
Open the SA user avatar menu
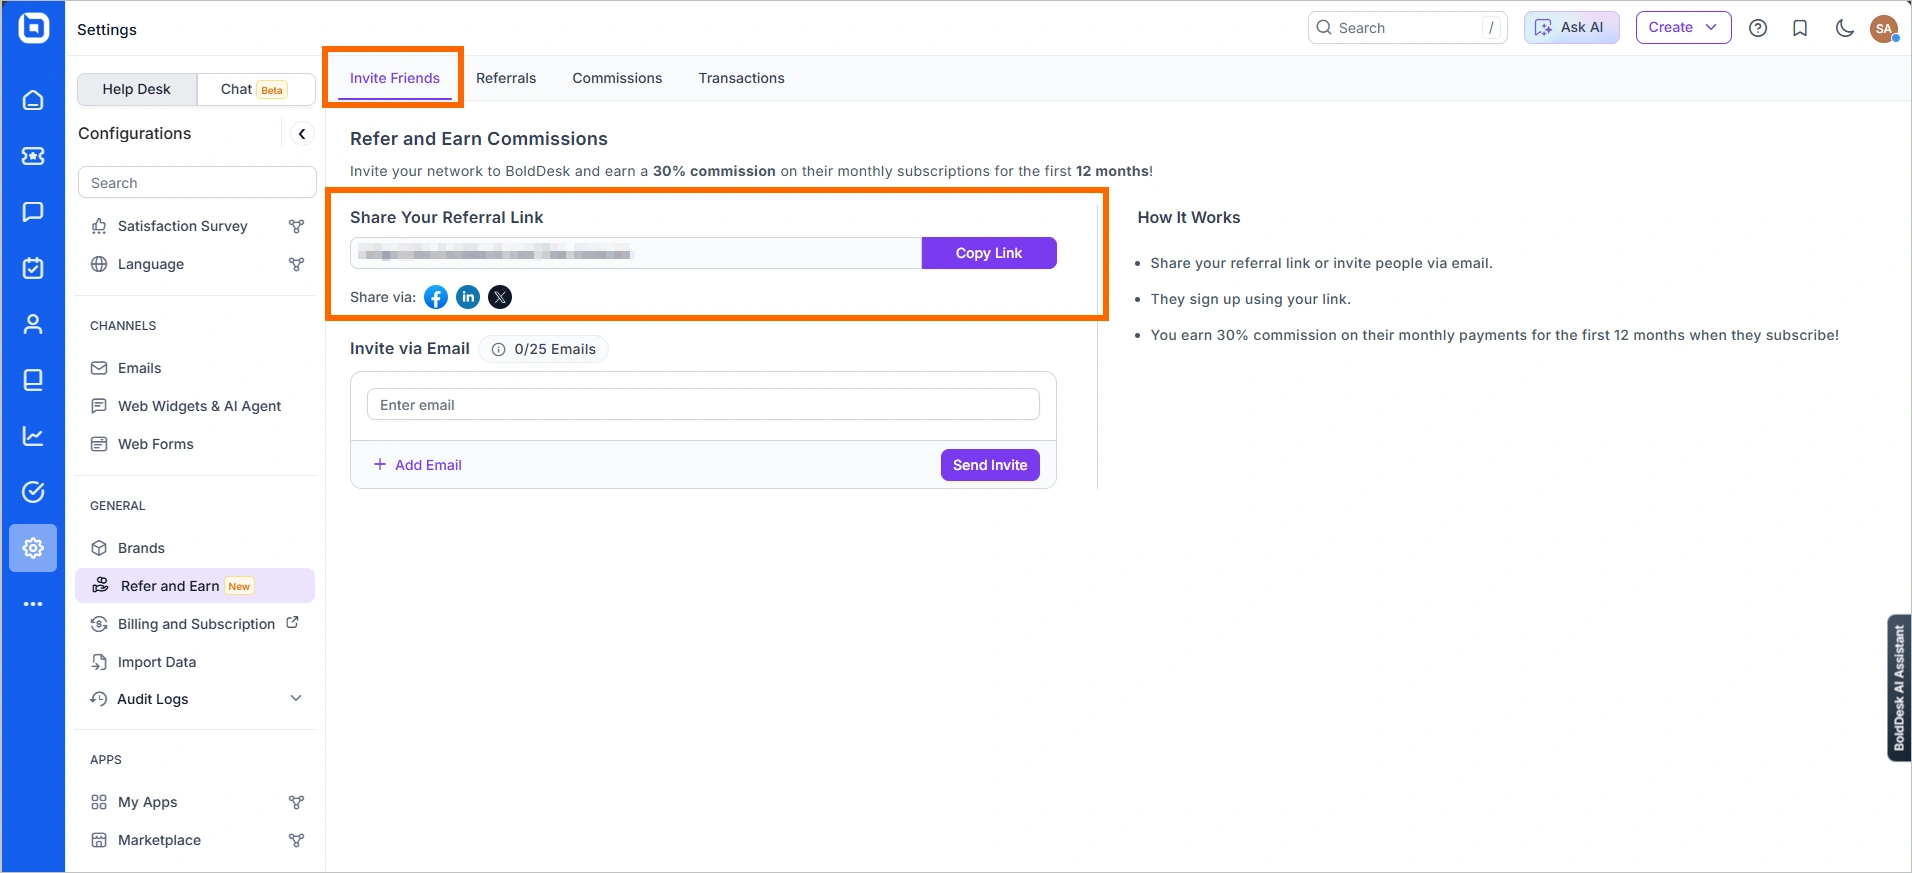point(1884,28)
